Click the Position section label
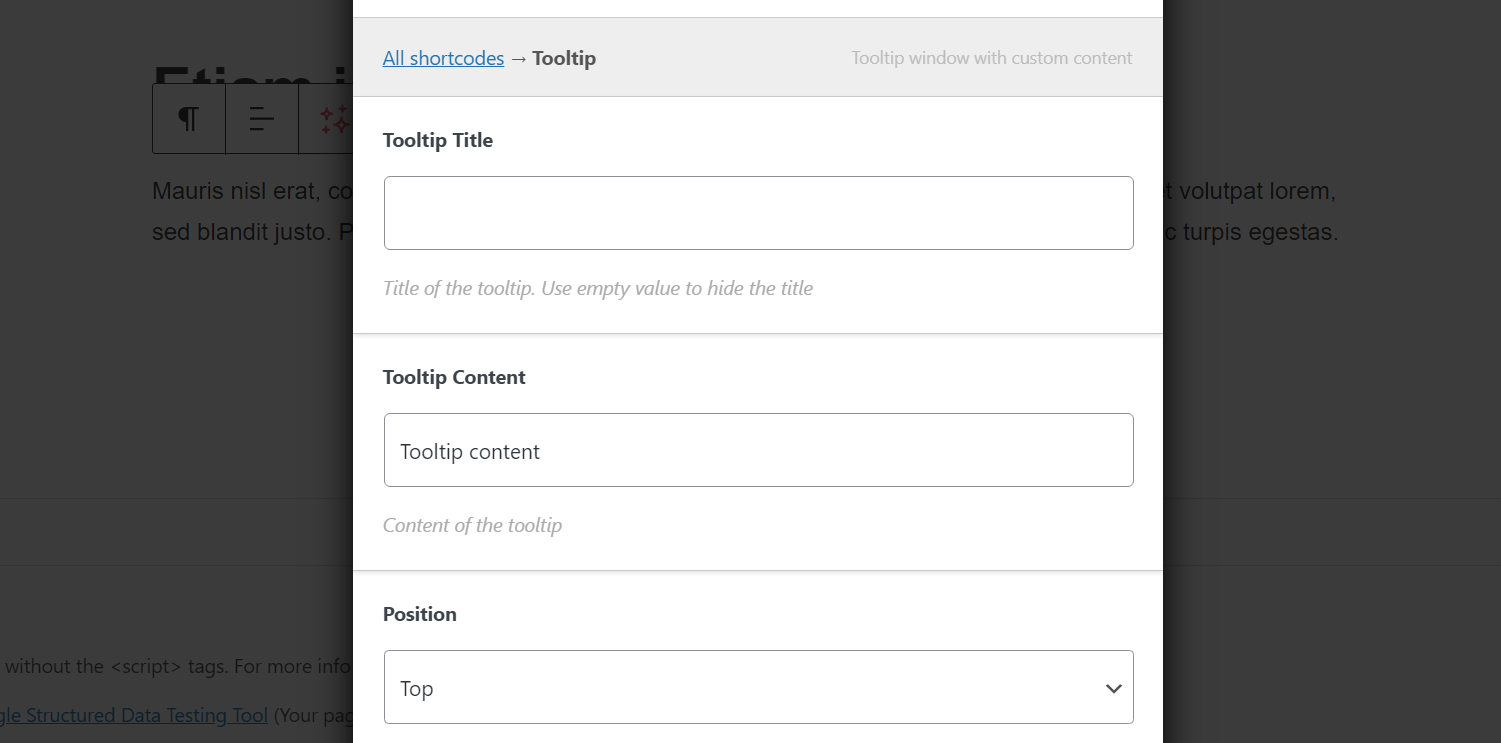 (419, 614)
